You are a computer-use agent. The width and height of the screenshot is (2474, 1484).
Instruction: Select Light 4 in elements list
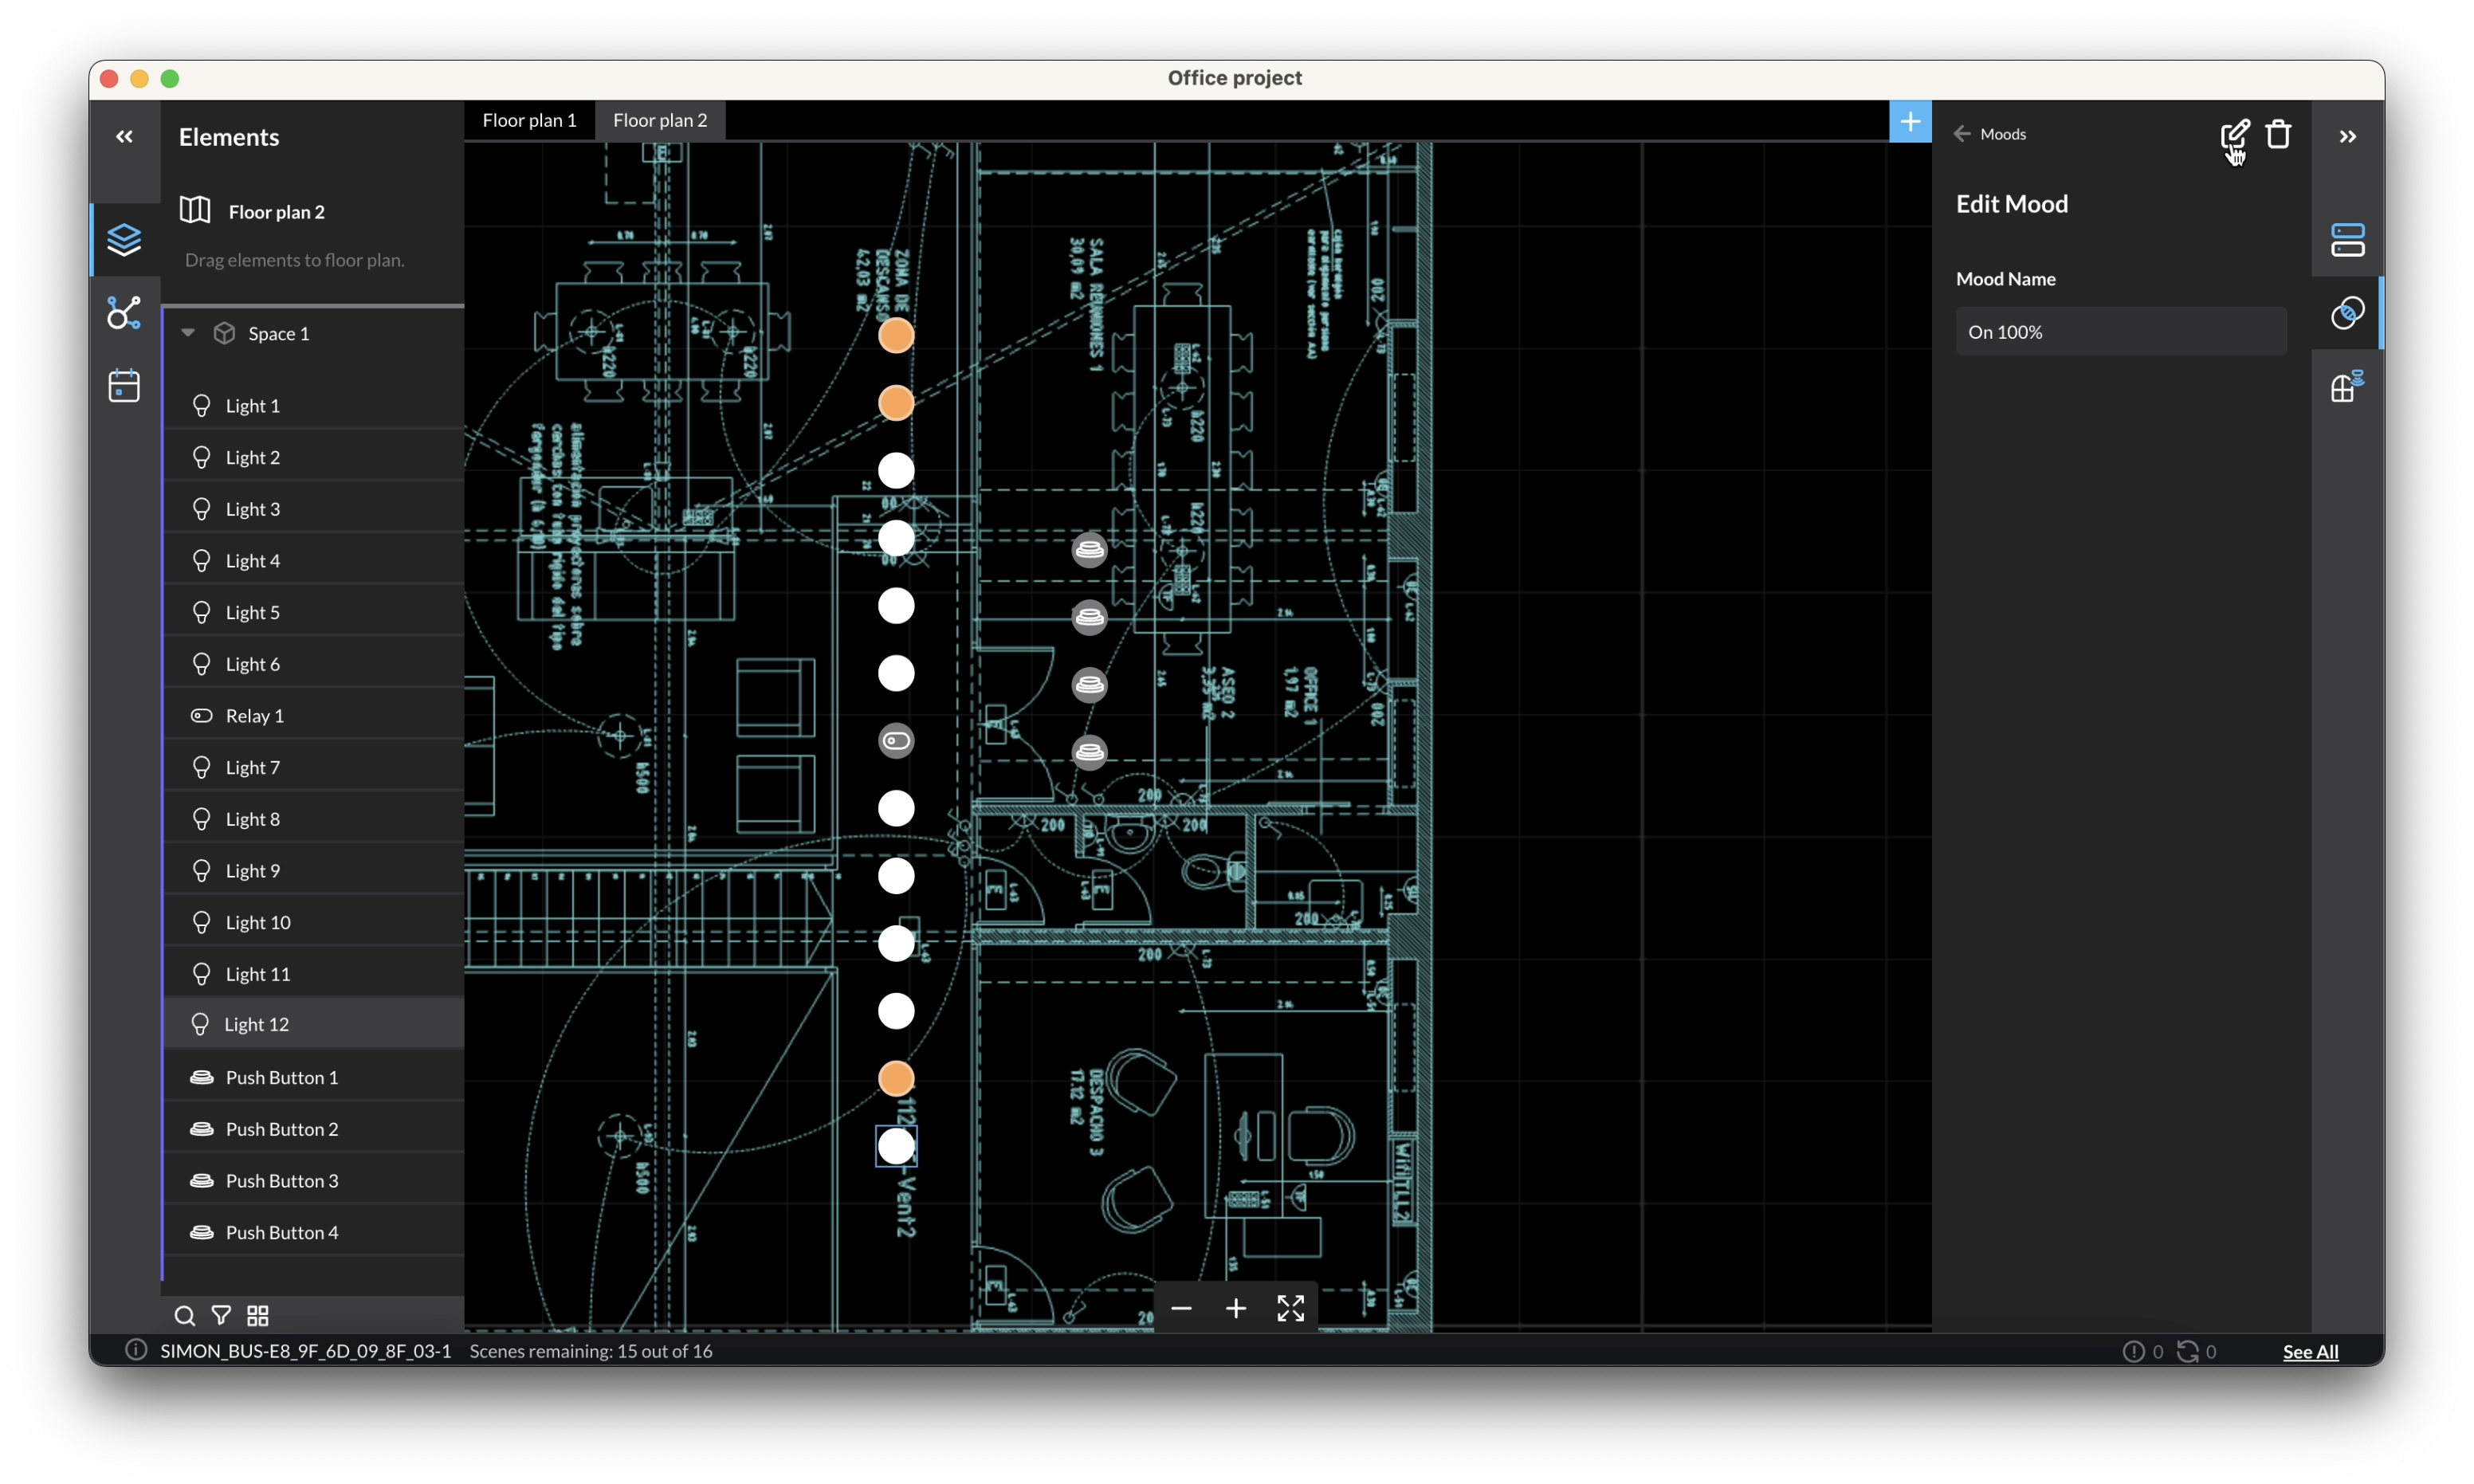coord(314,560)
